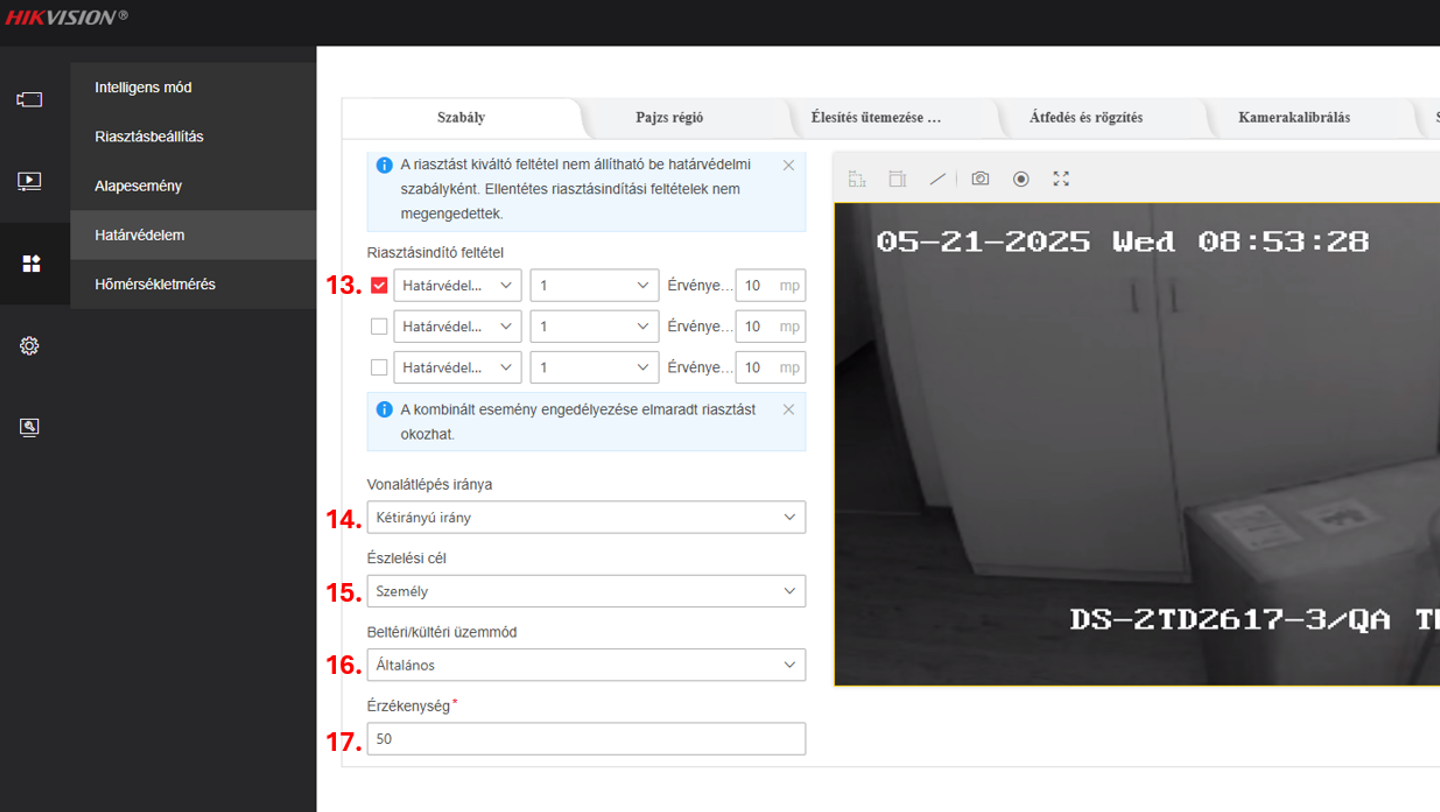
Task: Enable the second alarm condition checkbox
Action: pos(379,326)
